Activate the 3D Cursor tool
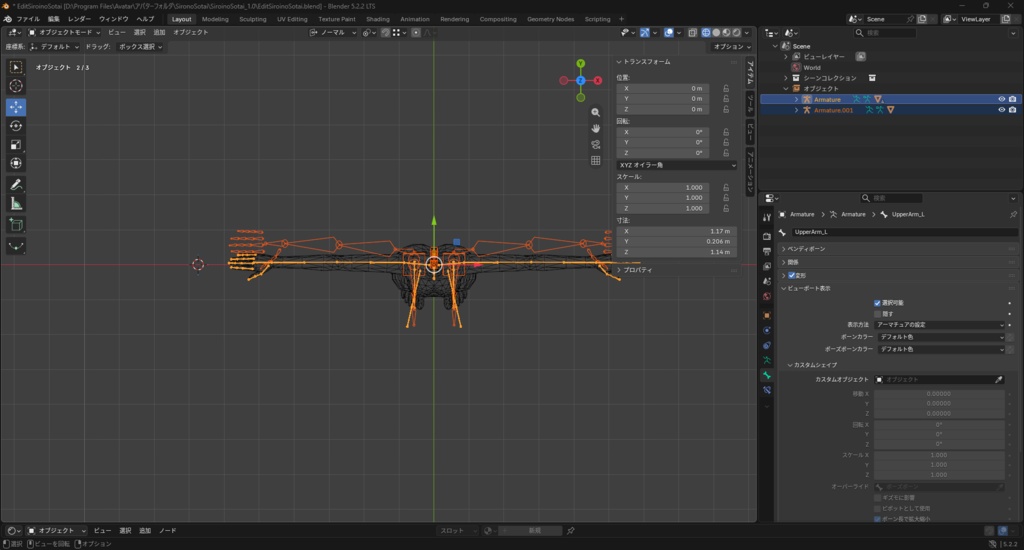This screenshot has height=550, width=1024. click(x=16, y=86)
